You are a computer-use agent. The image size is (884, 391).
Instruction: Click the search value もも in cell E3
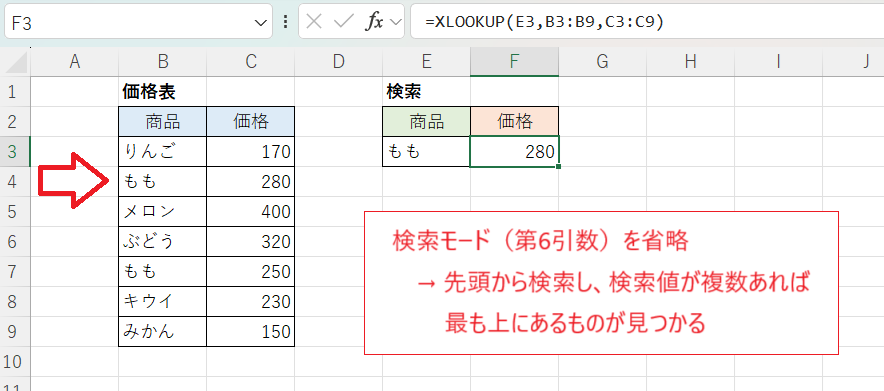(x=426, y=151)
